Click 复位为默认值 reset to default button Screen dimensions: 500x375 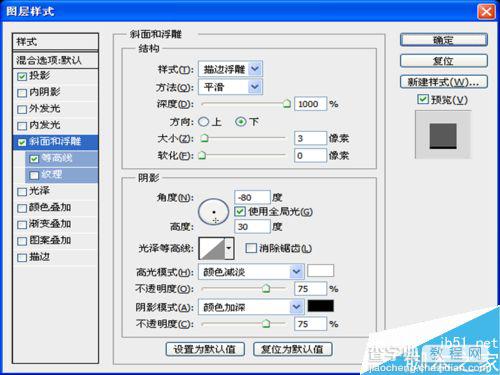pyautogui.click(x=292, y=349)
